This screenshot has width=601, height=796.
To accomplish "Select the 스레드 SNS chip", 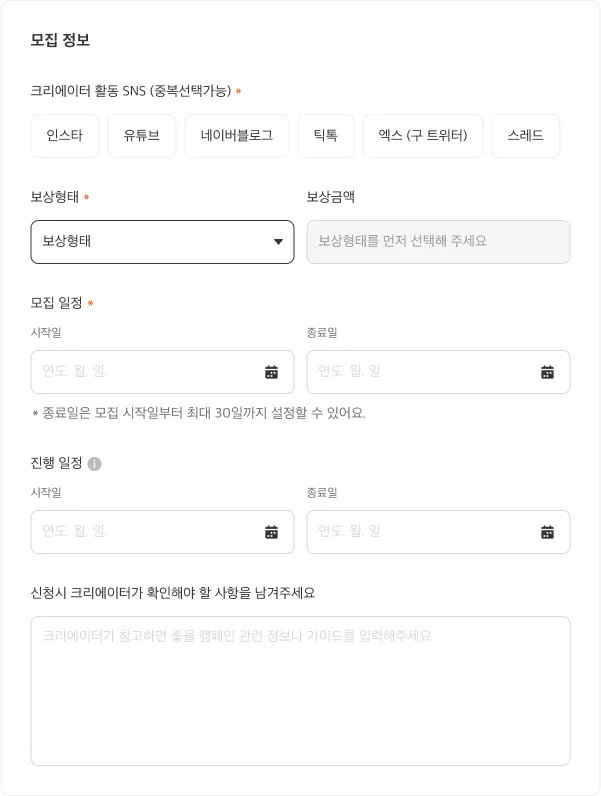I will (x=525, y=136).
